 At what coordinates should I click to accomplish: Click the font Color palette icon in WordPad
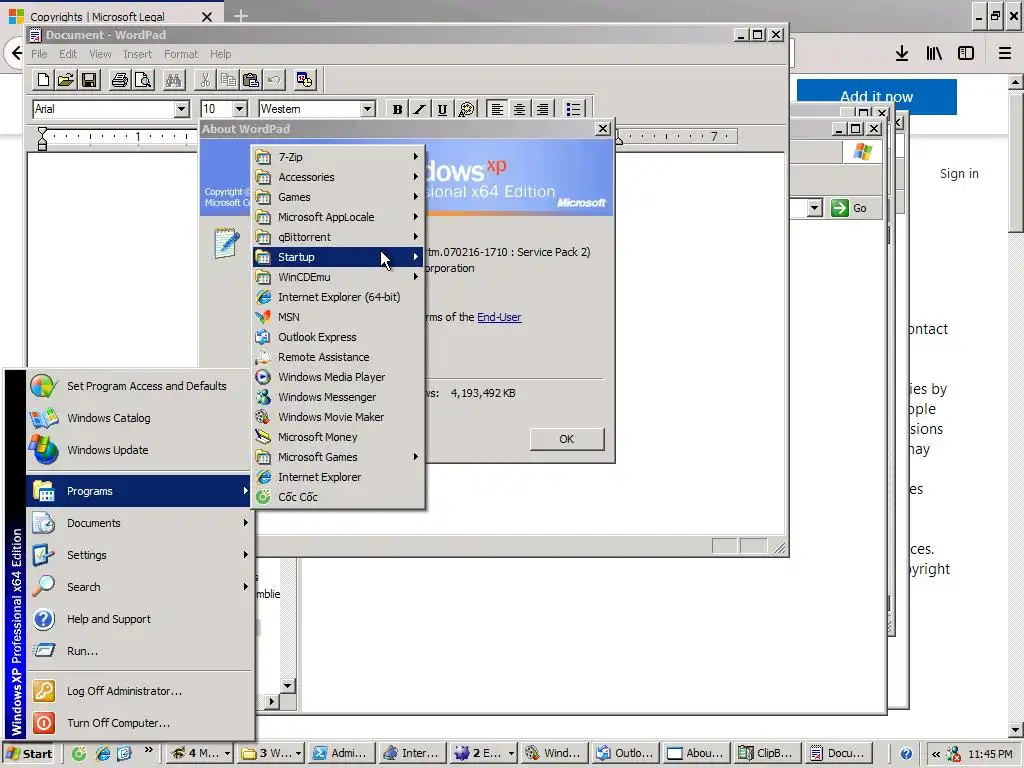click(466, 109)
